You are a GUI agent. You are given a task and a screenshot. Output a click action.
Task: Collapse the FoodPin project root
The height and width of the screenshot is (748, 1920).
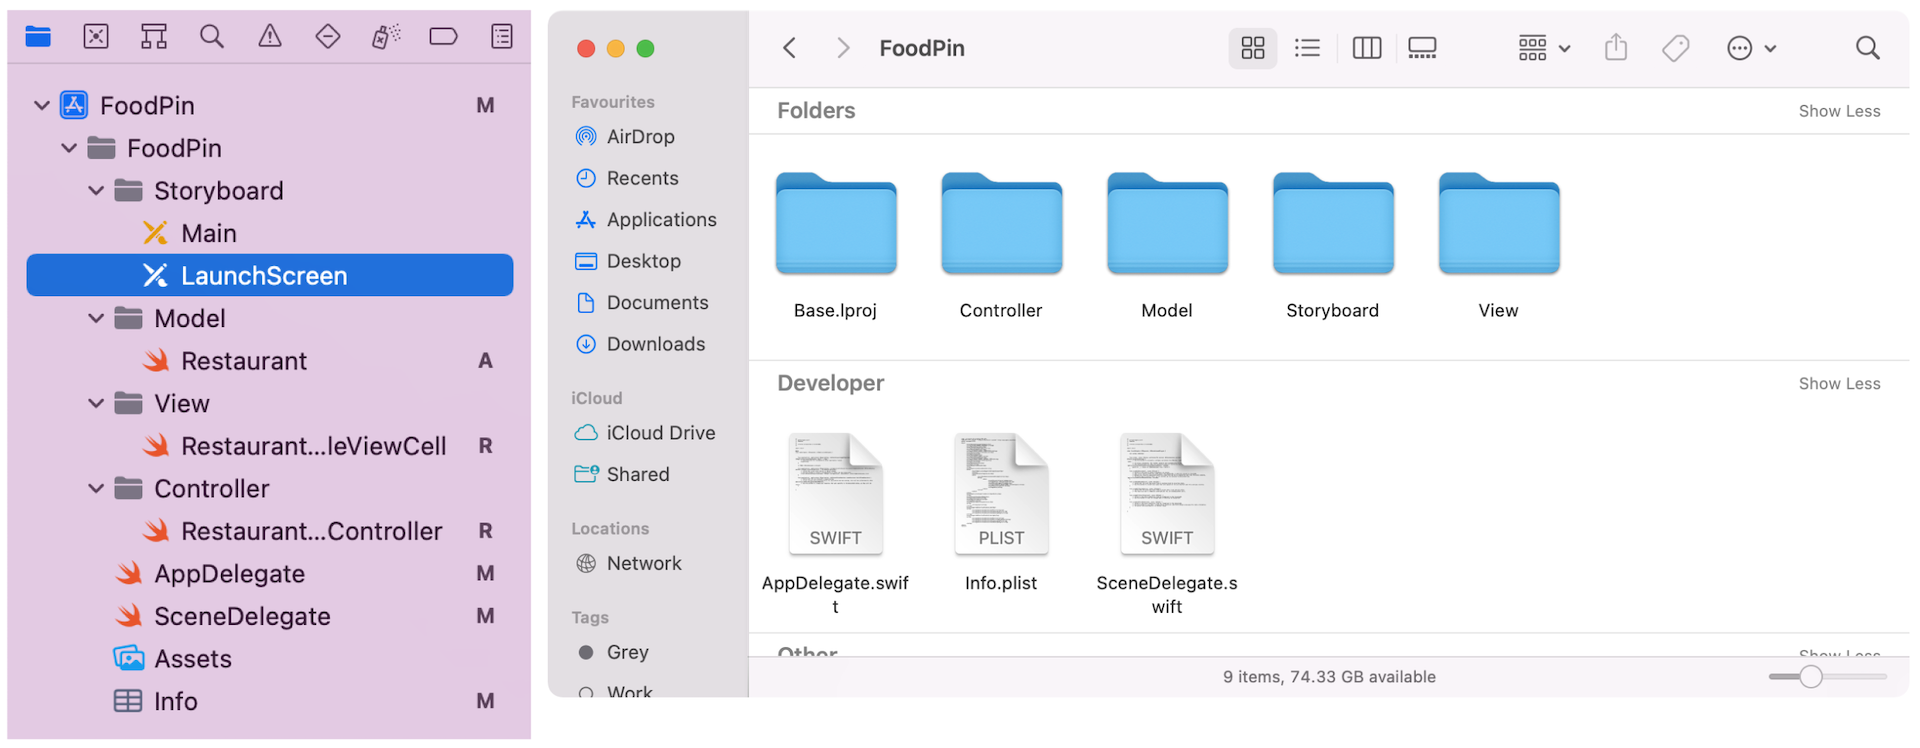coord(42,105)
